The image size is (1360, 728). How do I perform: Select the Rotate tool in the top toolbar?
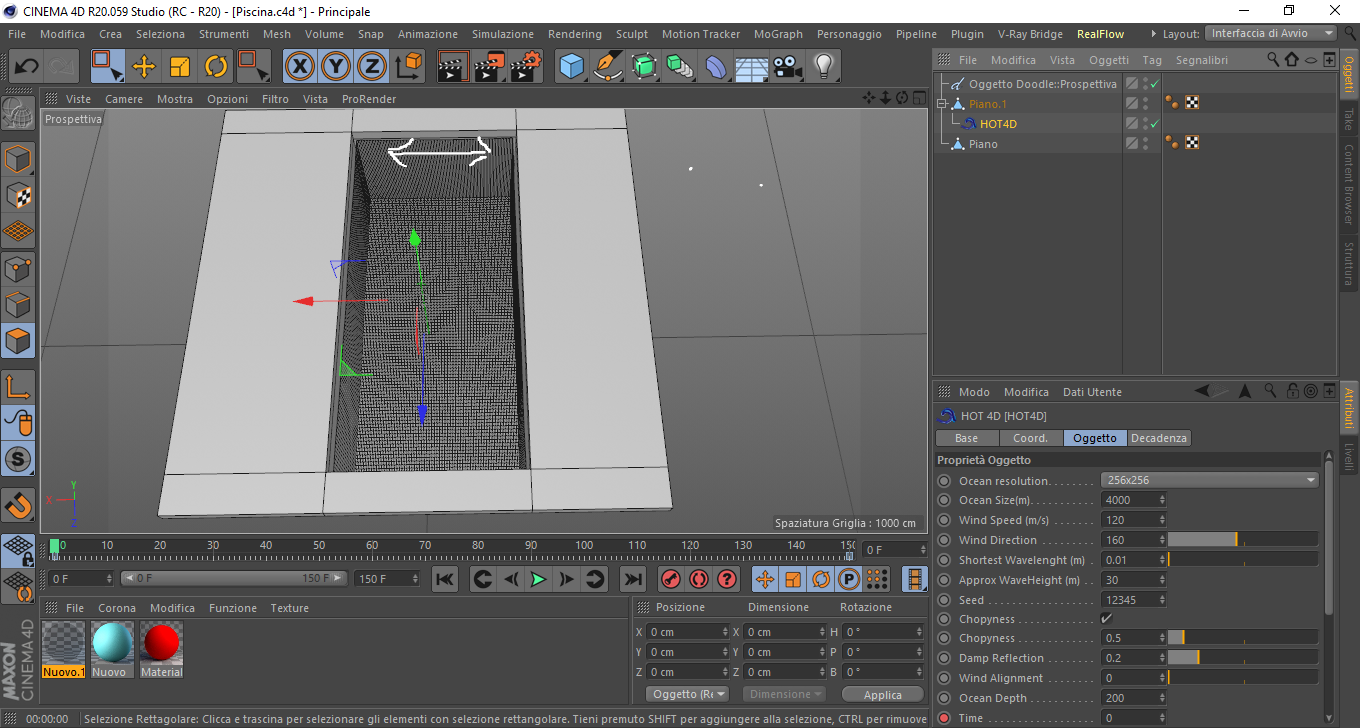coord(216,67)
